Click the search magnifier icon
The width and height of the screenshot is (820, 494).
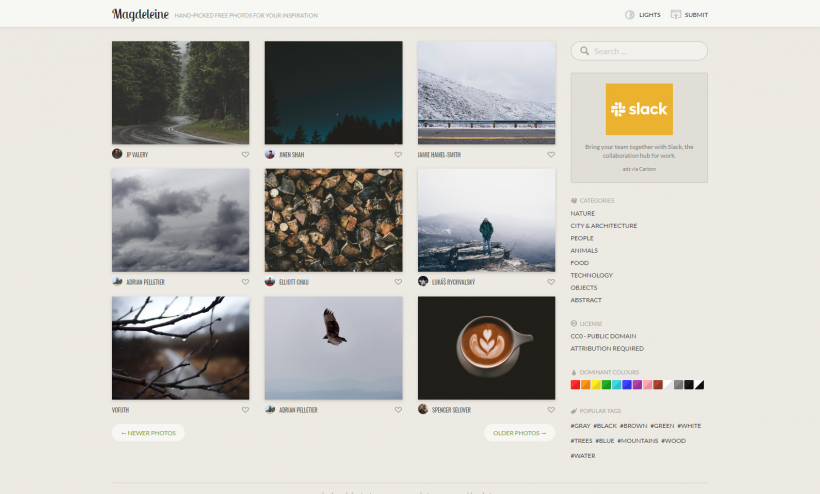[585, 51]
